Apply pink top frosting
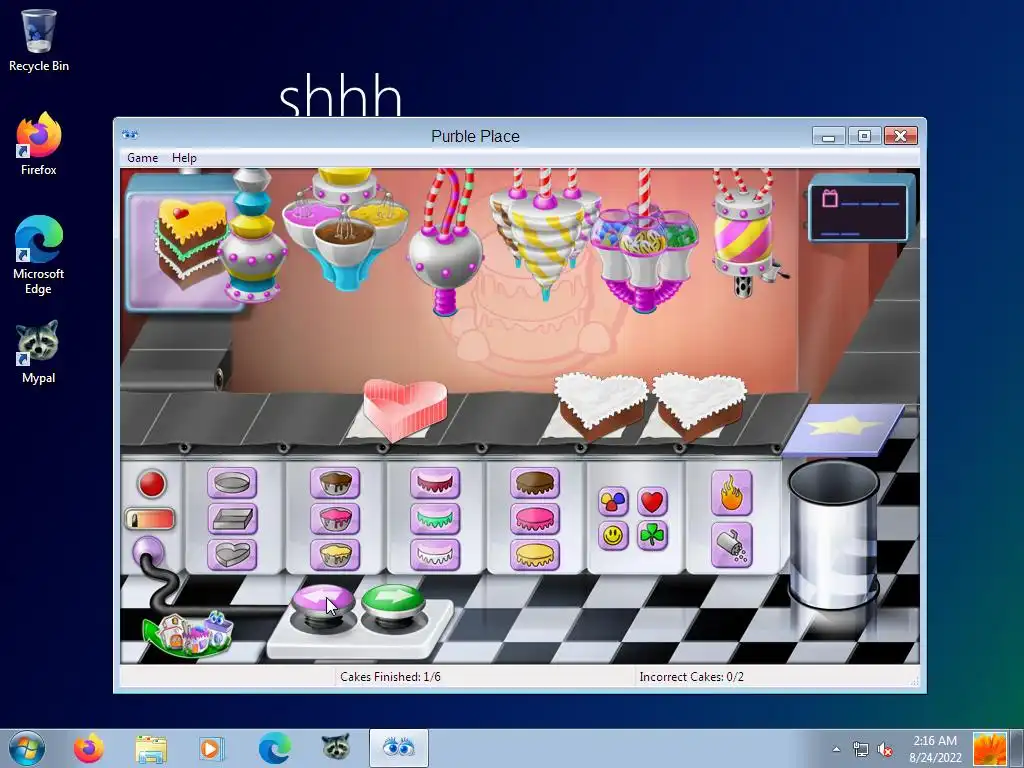 (535, 519)
